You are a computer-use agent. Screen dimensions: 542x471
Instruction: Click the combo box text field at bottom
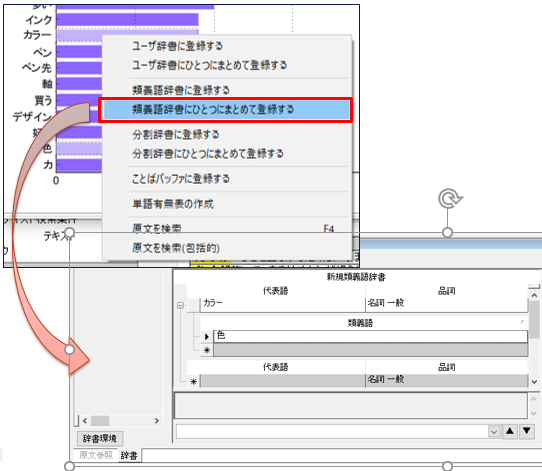coord(332,431)
